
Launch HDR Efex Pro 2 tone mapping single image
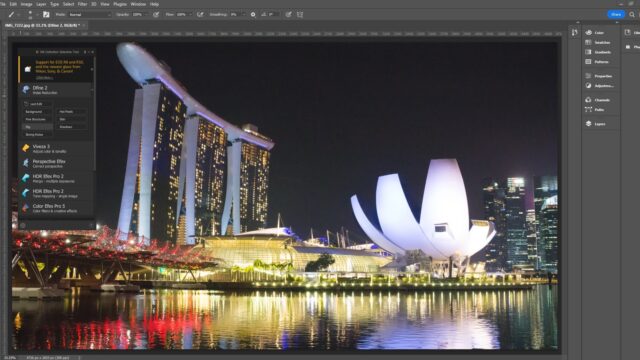coord(56,193)
